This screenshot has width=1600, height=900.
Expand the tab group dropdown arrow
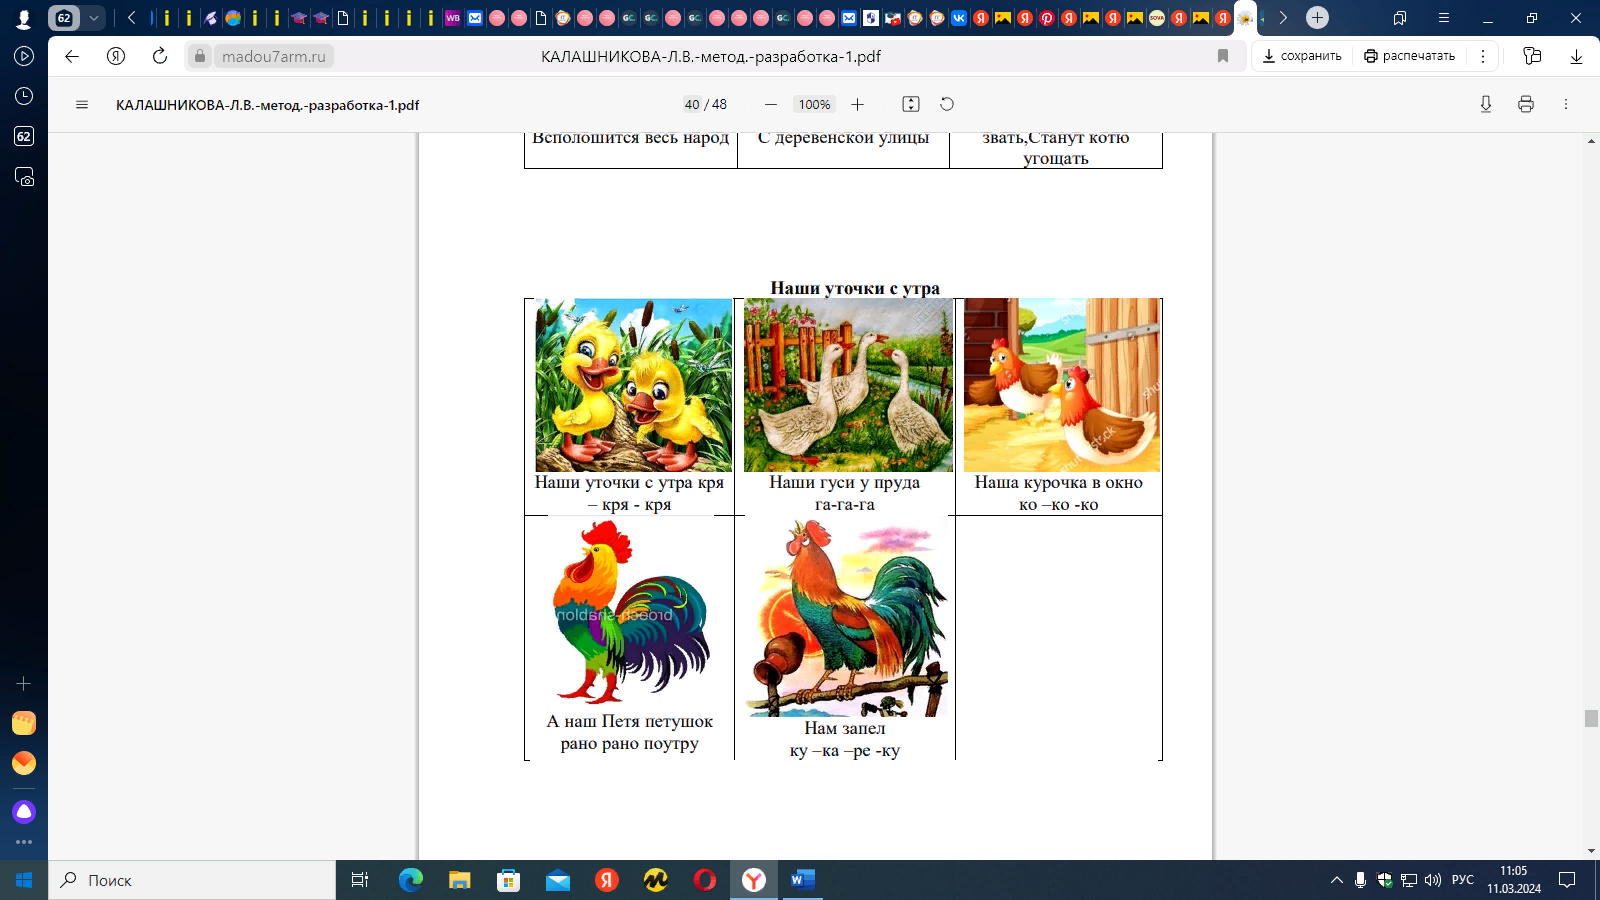[x=94, y=18]
